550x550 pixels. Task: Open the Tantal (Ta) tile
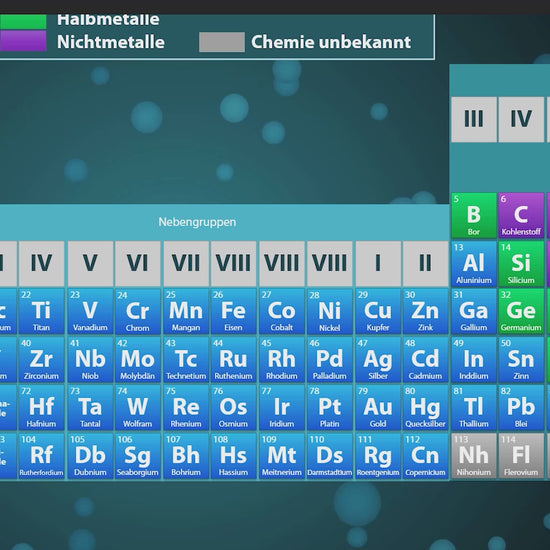[x=90, y=408]
